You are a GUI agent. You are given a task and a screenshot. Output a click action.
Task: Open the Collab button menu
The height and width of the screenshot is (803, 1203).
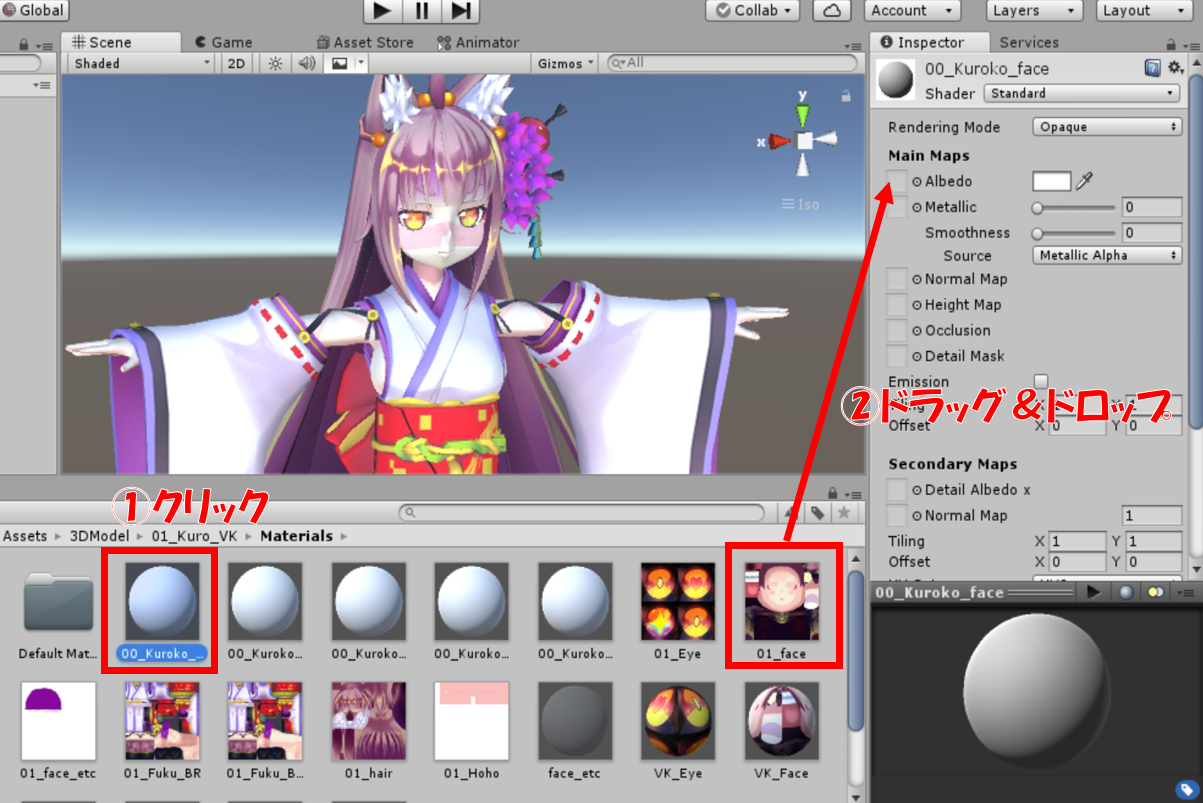coord(753,11)
